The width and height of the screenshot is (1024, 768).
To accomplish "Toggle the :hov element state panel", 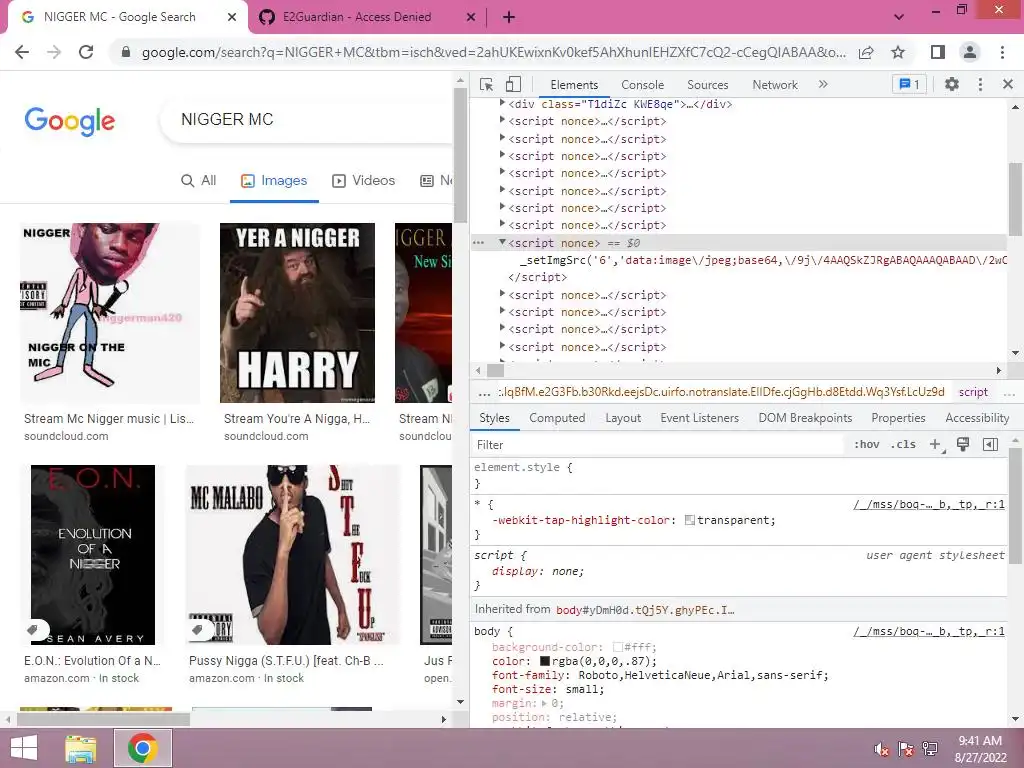I will point(866,445).
